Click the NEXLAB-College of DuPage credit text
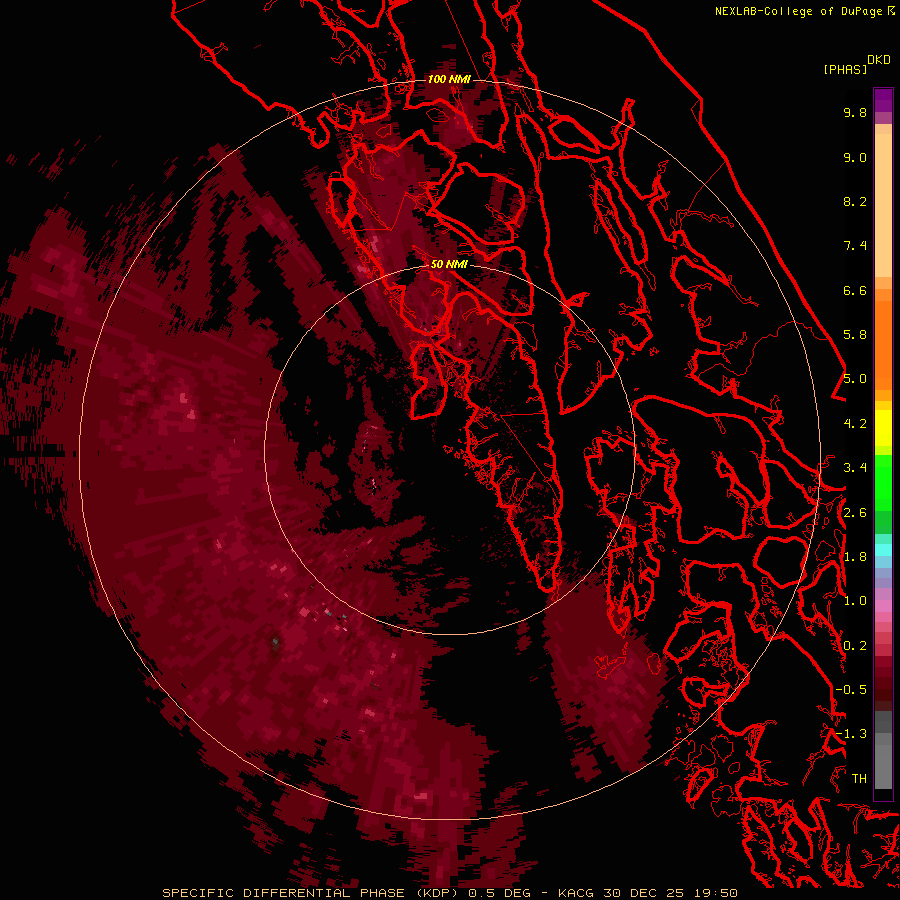 pyautogui.click(x=798, y=11)
